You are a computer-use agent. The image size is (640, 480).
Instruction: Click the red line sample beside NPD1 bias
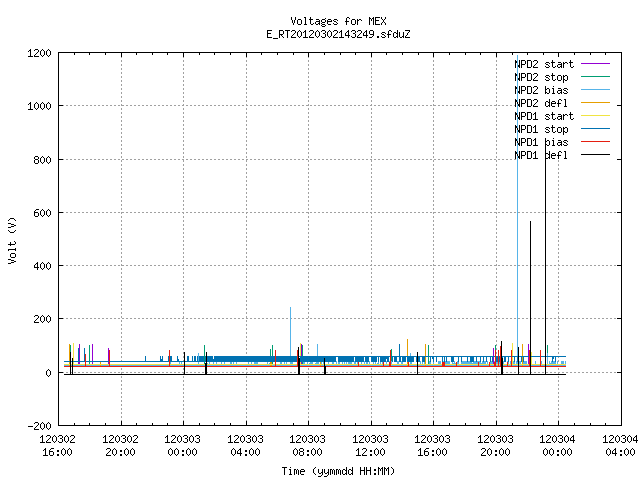(x=595, y=142)
